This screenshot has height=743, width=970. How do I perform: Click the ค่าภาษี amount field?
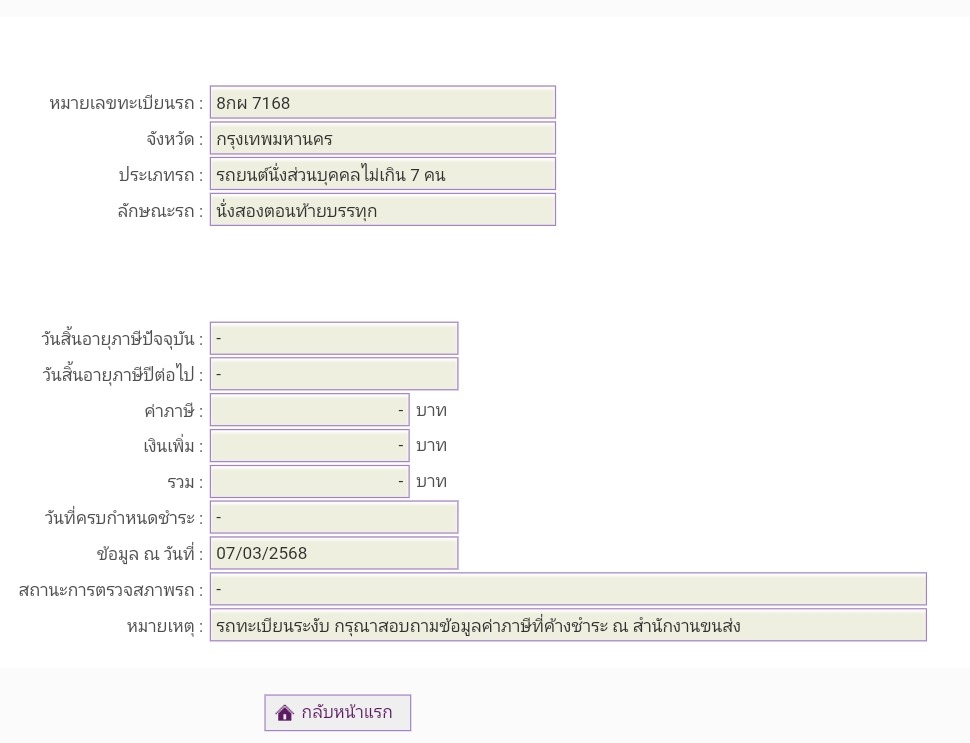click(309, 411)
